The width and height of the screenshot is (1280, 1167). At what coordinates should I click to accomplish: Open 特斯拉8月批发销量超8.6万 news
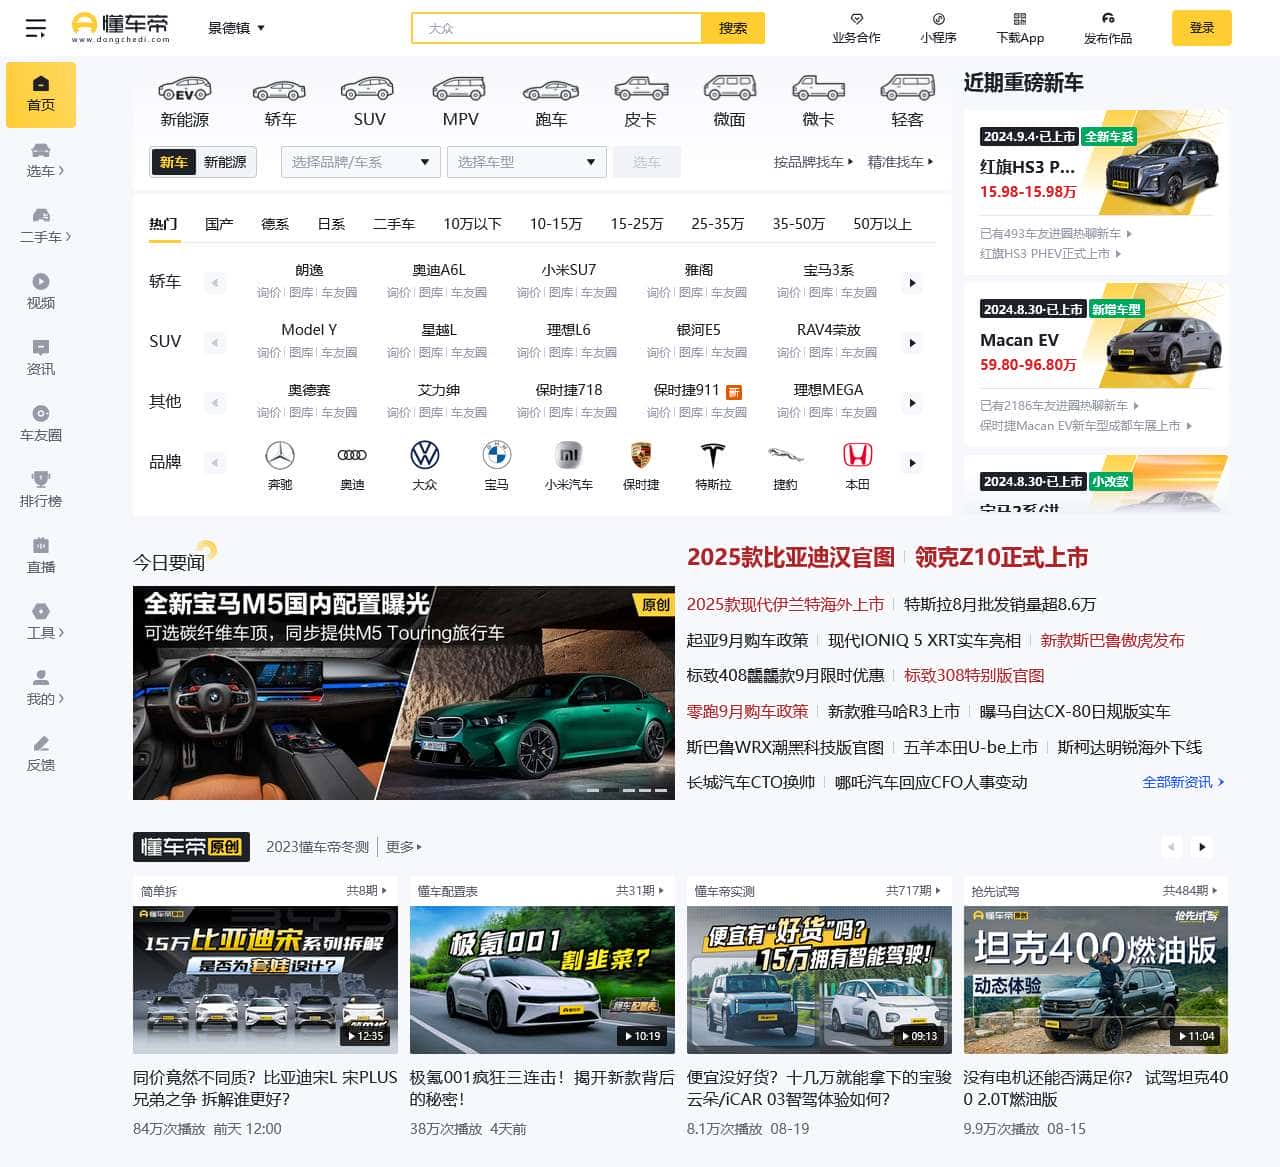click(1000, 604)
